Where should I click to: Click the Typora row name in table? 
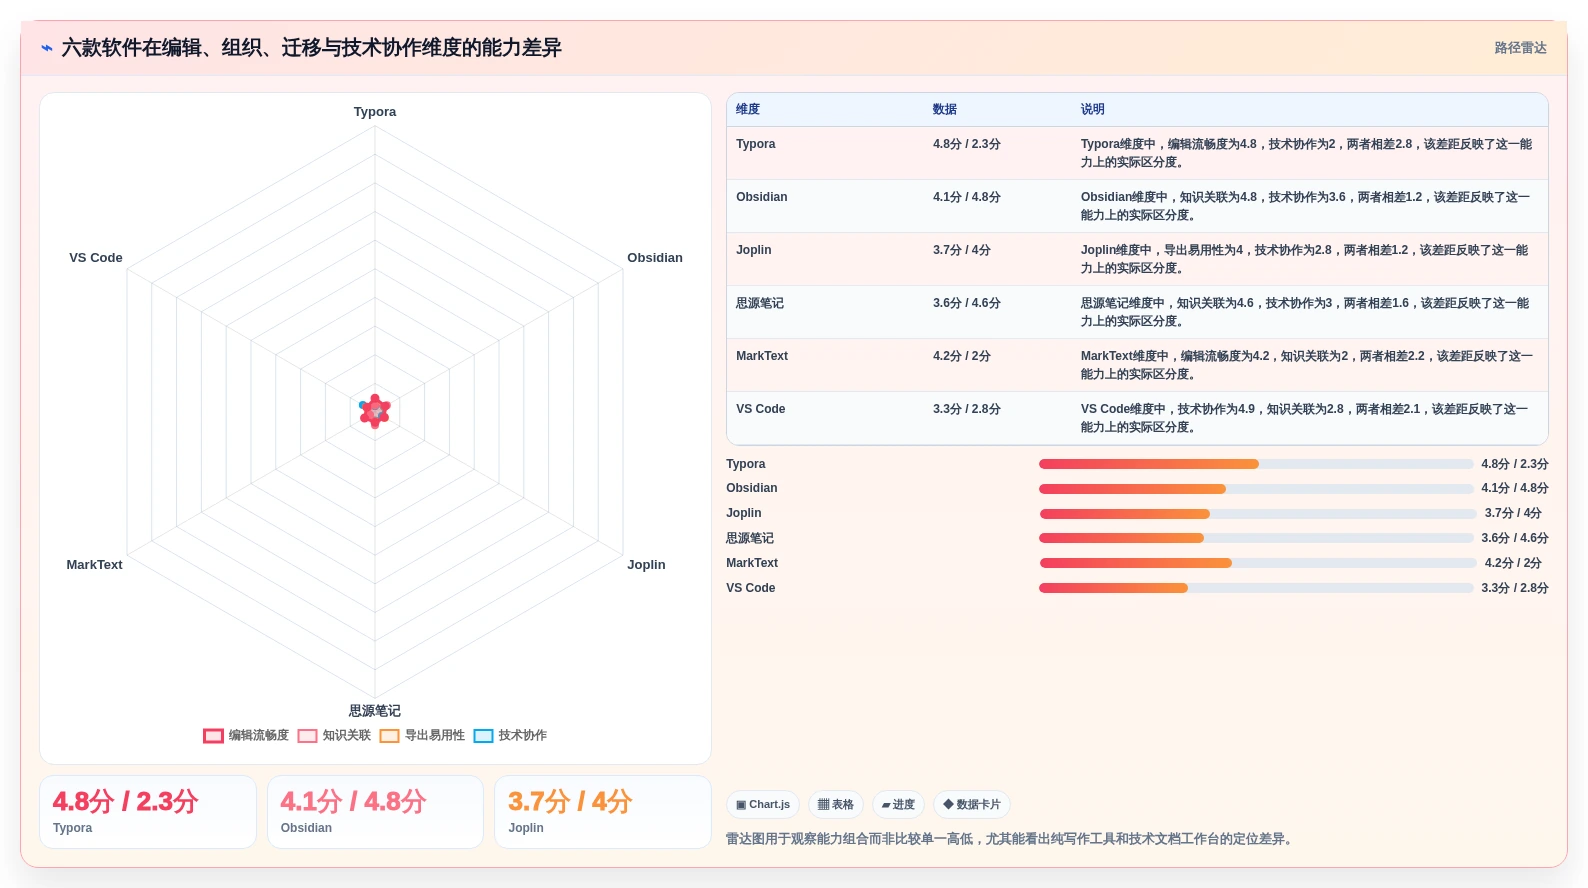(x=756, y=144)
